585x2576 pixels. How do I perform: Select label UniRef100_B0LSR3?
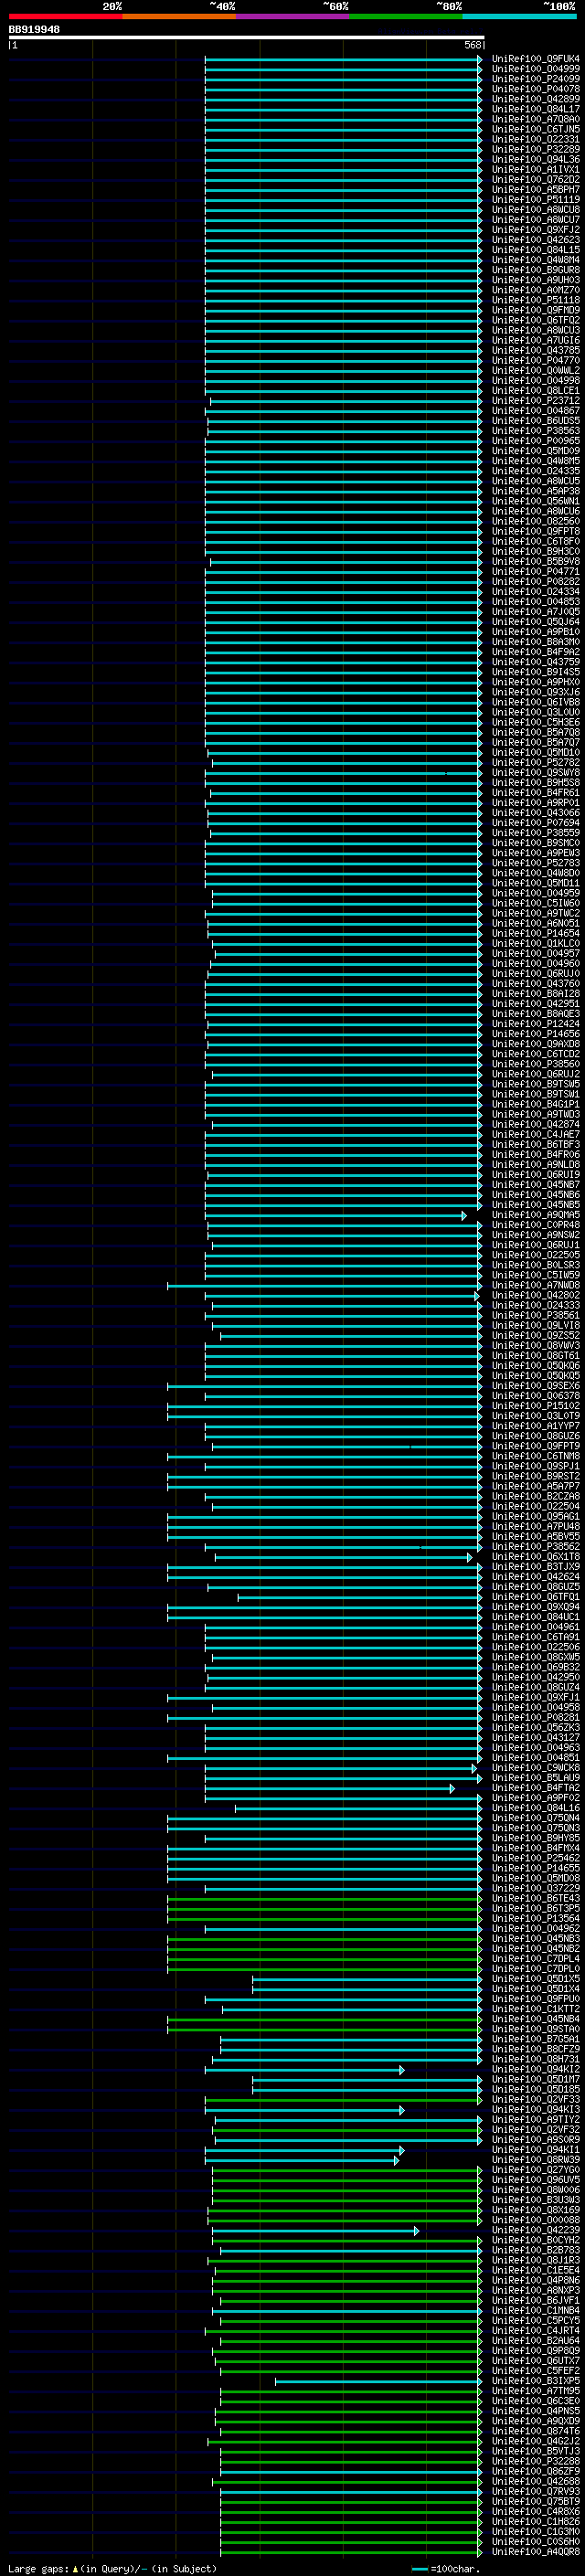click(536, 1265)
